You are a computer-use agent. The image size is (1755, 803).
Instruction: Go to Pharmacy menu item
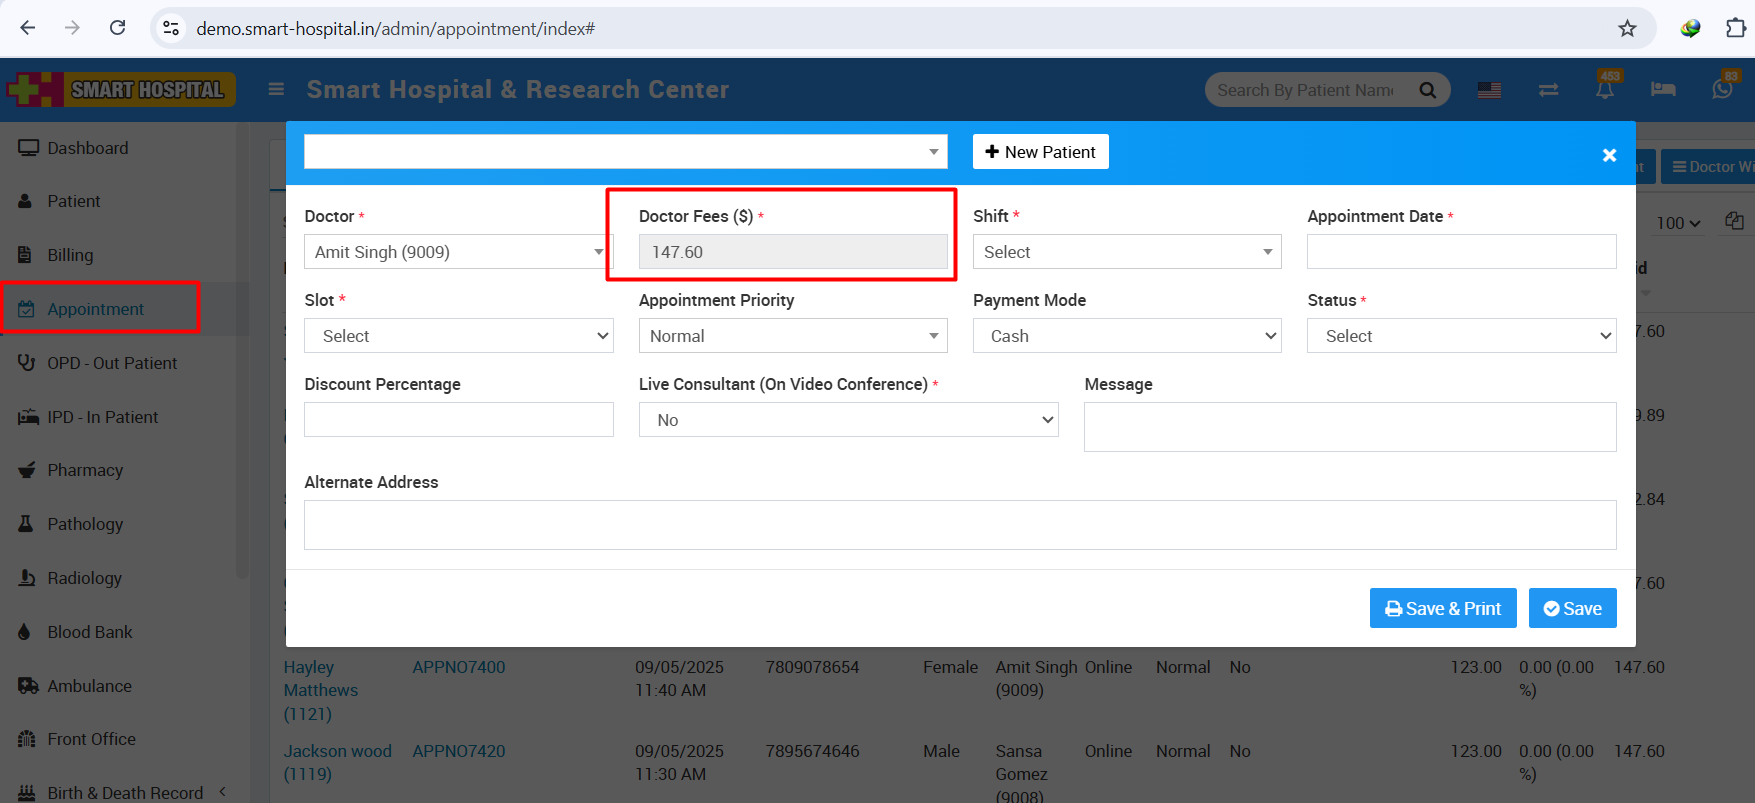(85, 470)
